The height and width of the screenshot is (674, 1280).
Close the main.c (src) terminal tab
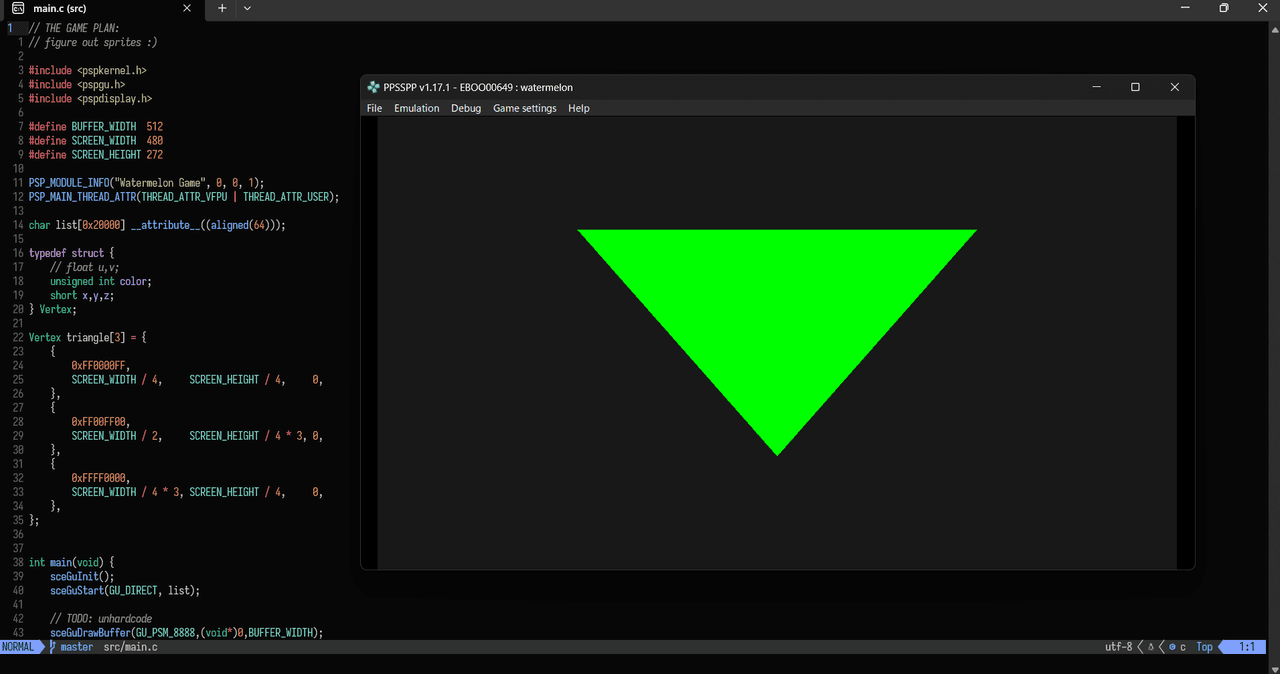pos(186,8)
